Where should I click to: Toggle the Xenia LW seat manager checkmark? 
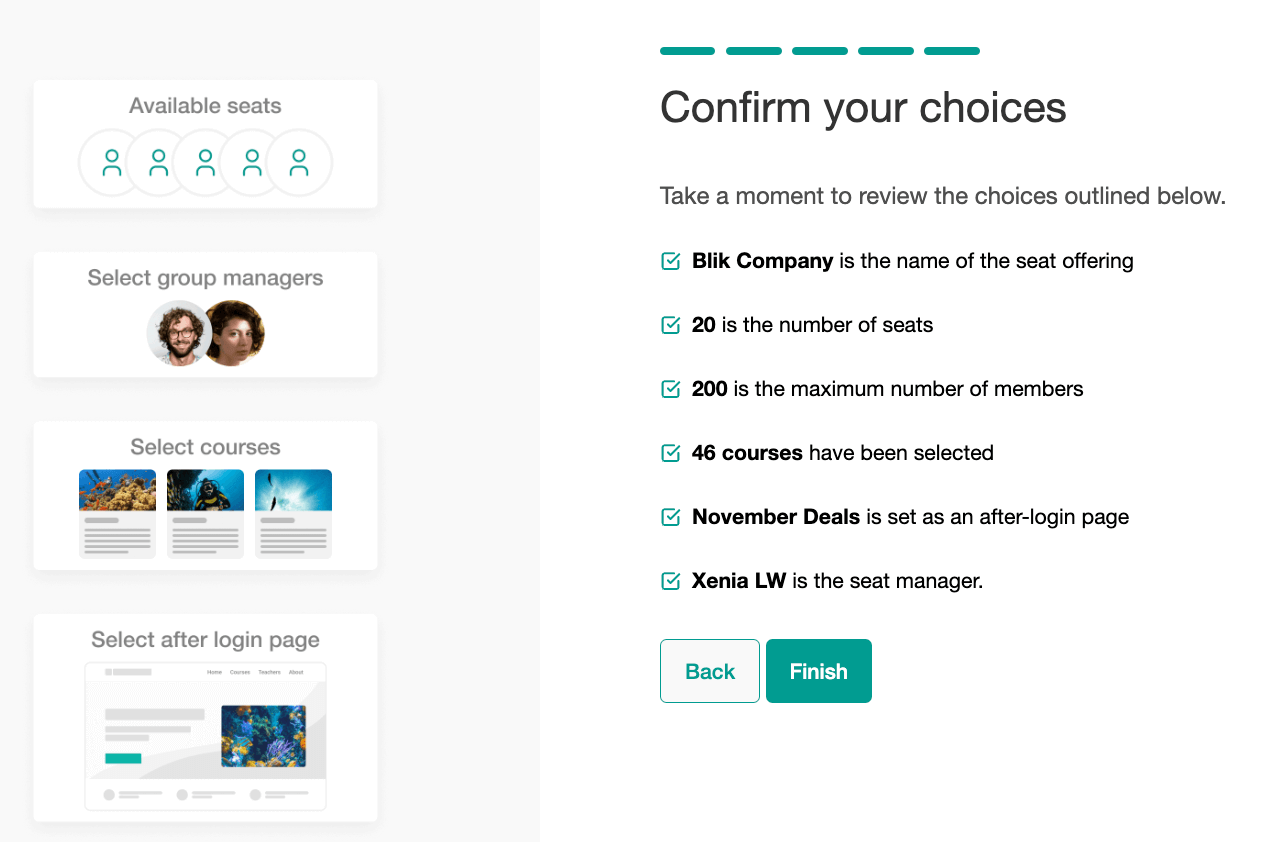[x=671, y=581]
